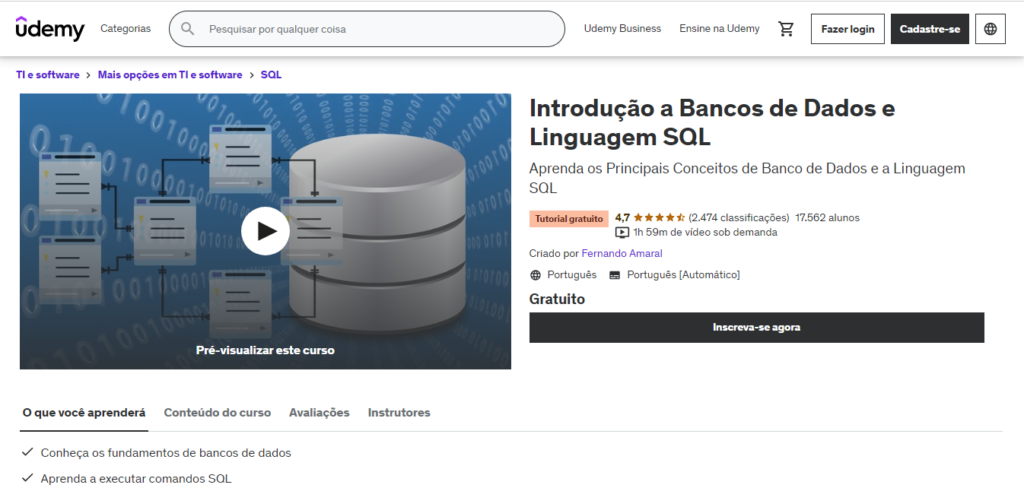This screenshot has height=488, width=1024.
Task: Click Conheça os fundamentos de bancos de dados
Action: [166, 453]
